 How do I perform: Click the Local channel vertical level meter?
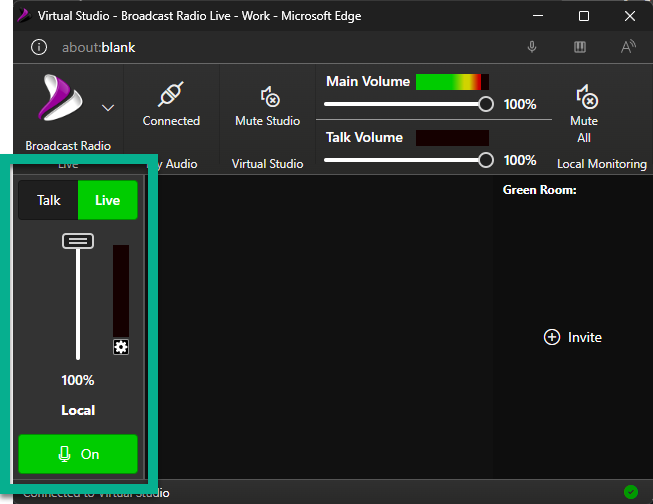coord(121,291)
